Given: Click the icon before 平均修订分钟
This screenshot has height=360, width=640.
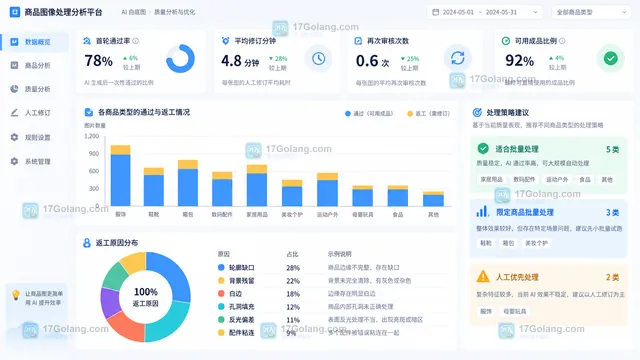Looking at the screenshot, I should 225,41.
